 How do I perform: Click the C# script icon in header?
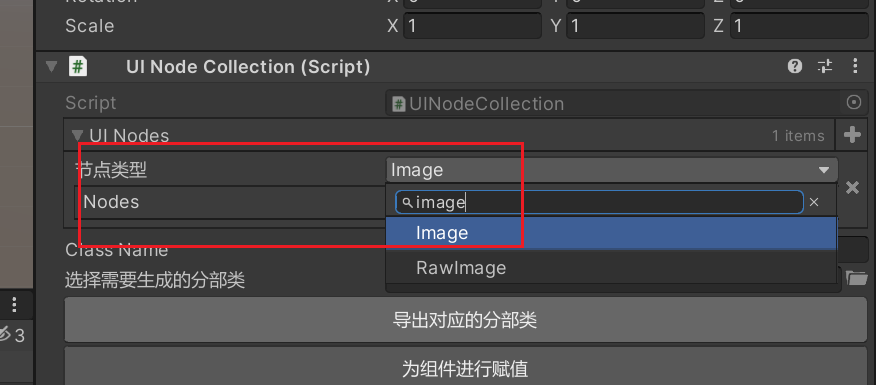click(x=77, y=66)
